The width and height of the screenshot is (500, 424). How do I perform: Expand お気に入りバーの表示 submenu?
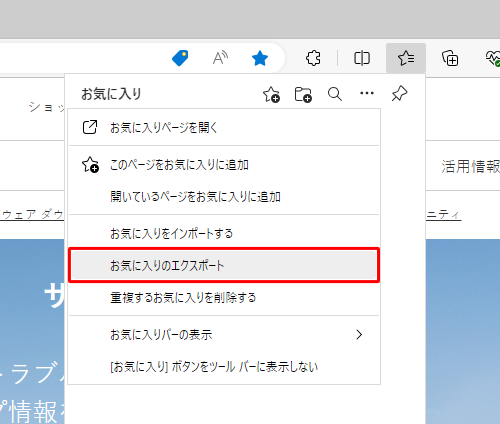pos(224,334)
